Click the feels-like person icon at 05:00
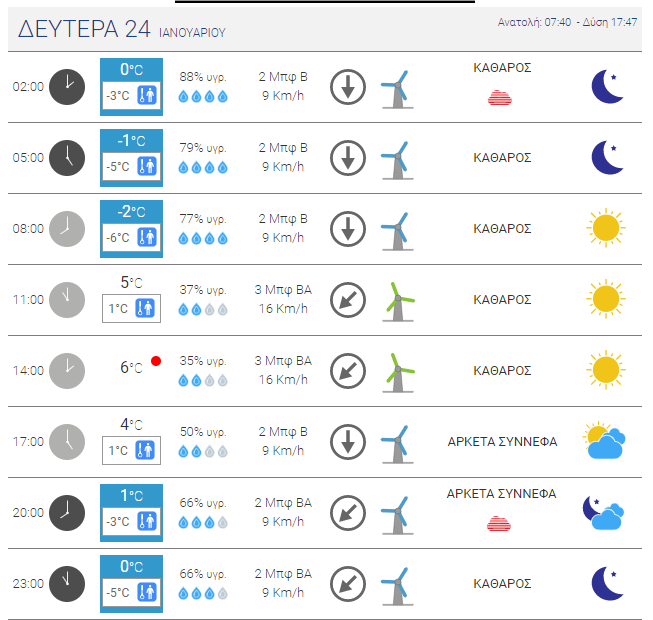Viewport: 653px width, 620px height. pos(147,167)
